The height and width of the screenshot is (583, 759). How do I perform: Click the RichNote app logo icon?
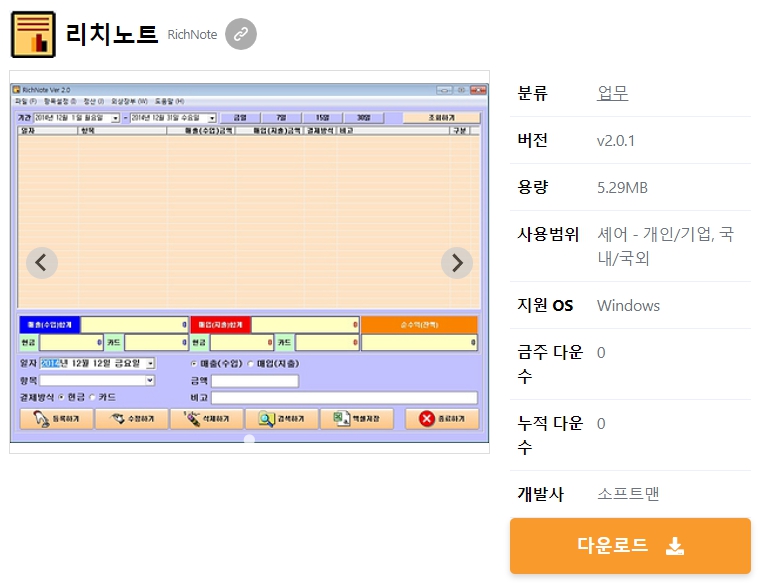33,34
